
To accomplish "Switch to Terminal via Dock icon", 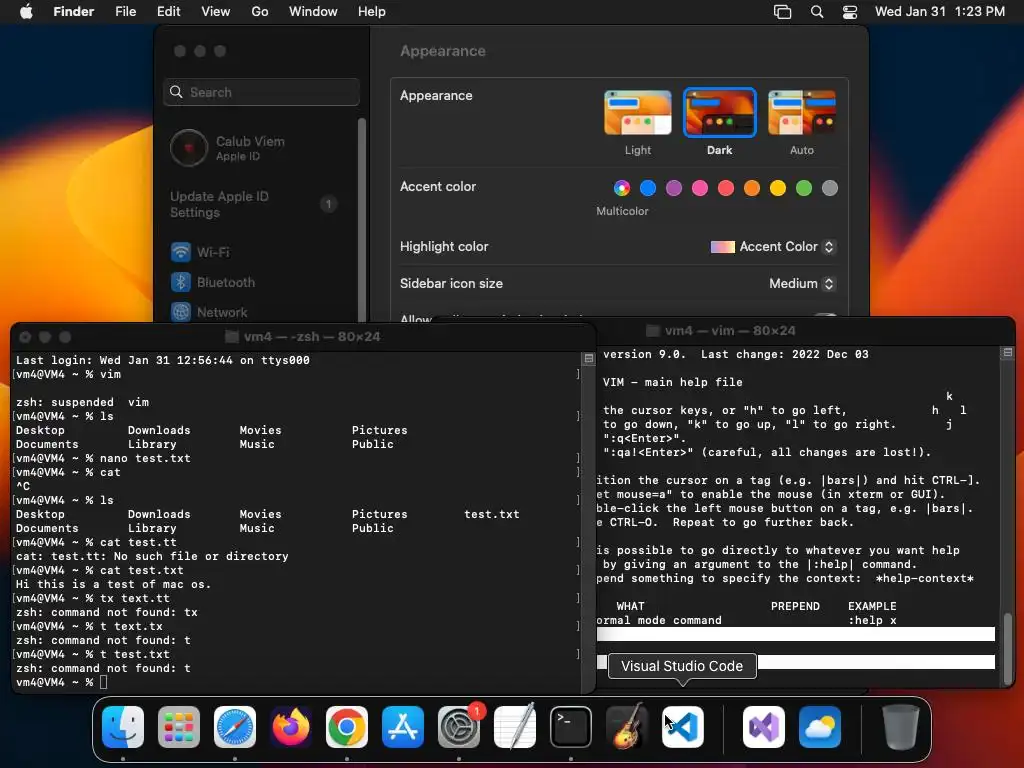I will point(571,727).
